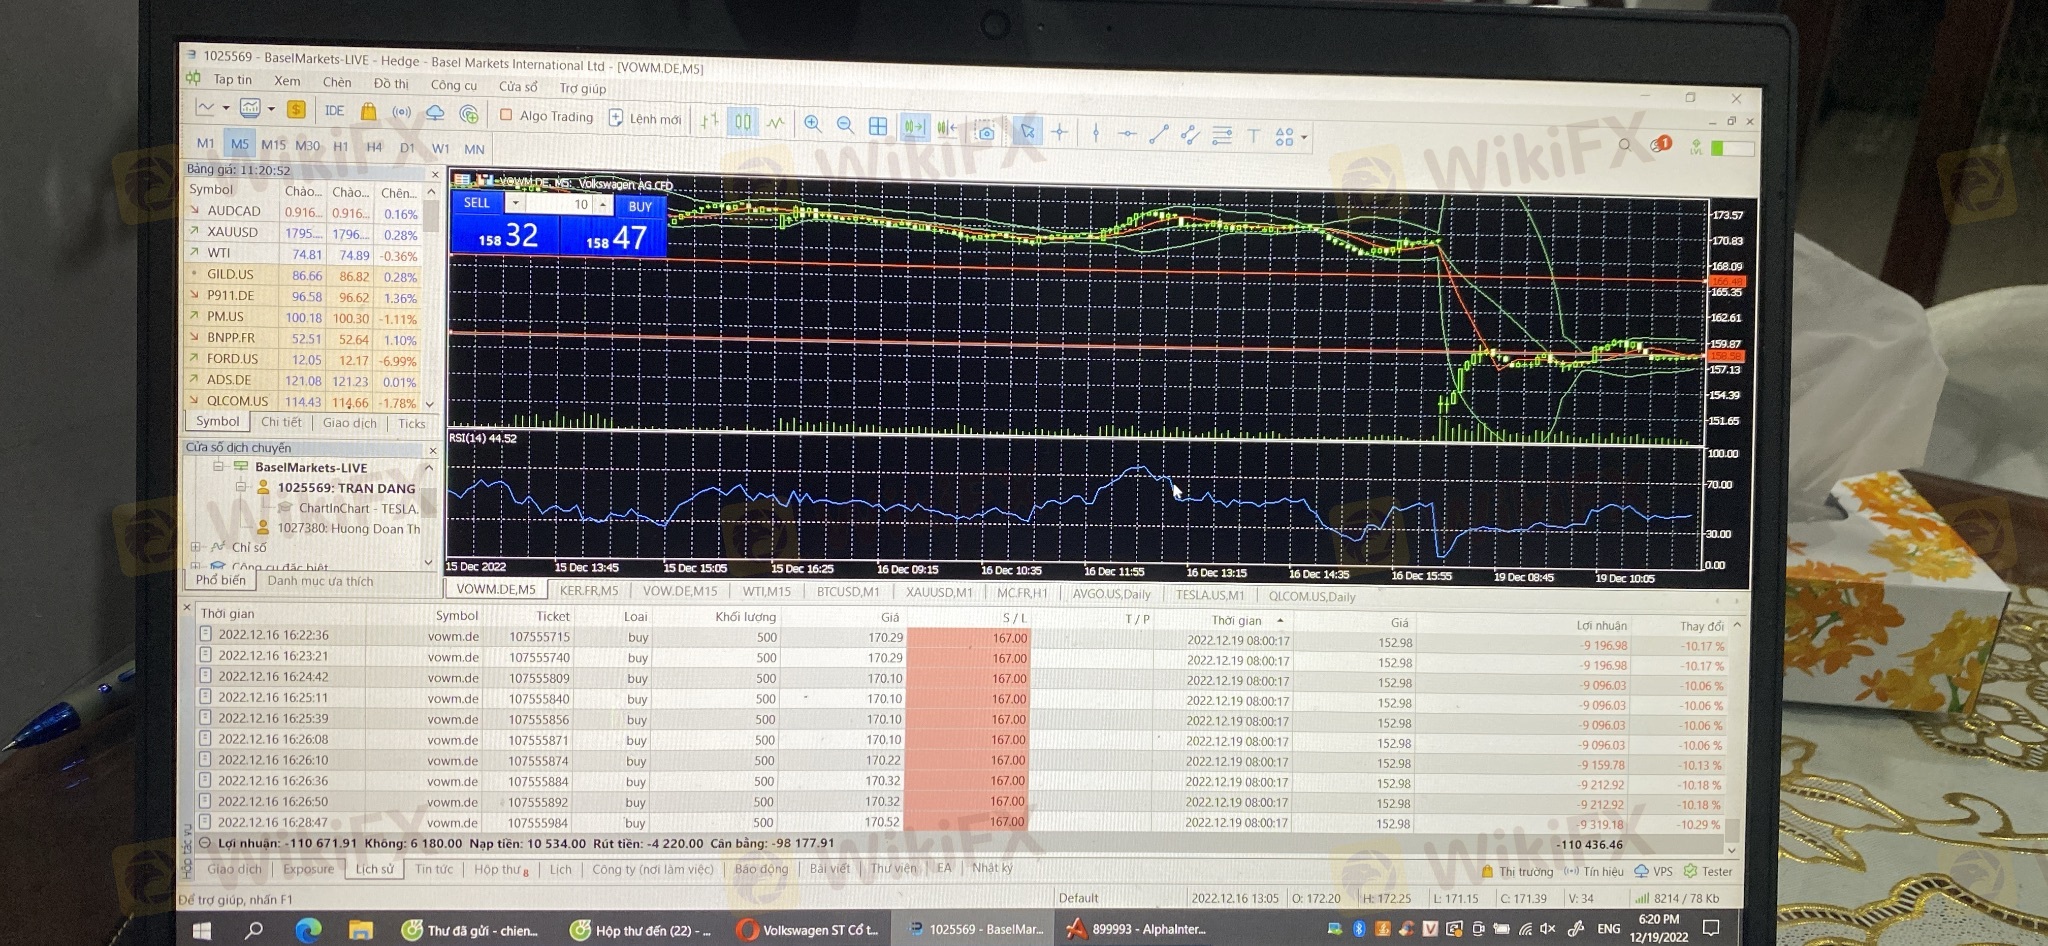The image size is (2048, 946).
Task: Switch to the WTI,M15 chart tab
Action: [x=766, y=591]
